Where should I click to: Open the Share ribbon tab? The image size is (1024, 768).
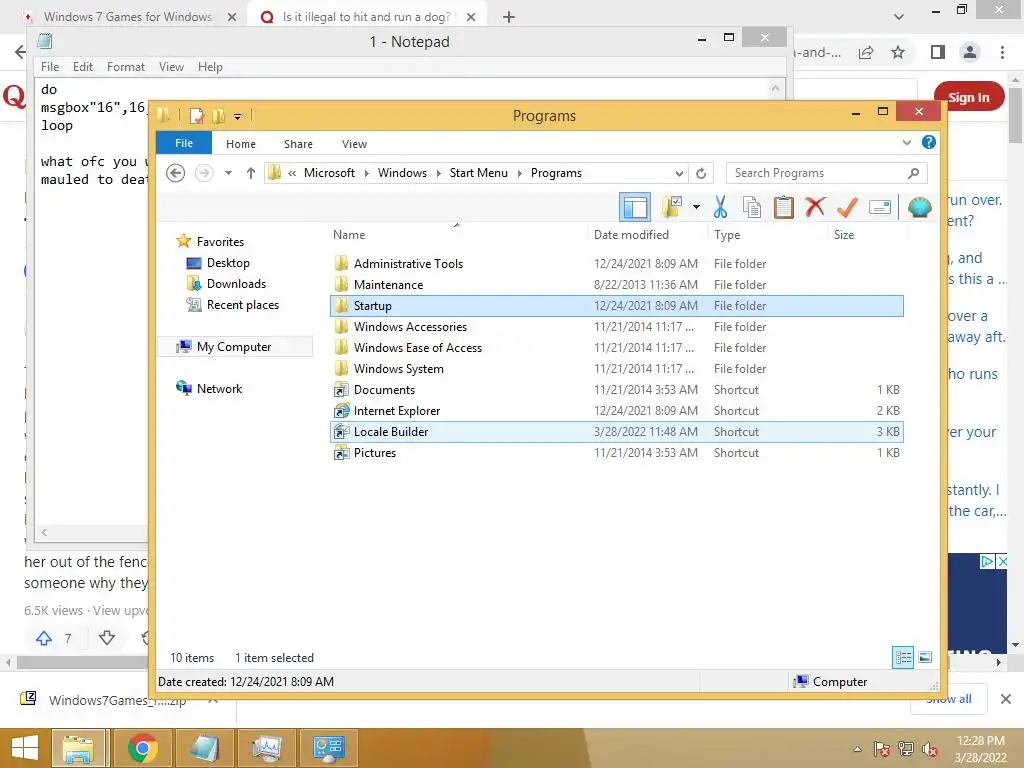[298, 144]
